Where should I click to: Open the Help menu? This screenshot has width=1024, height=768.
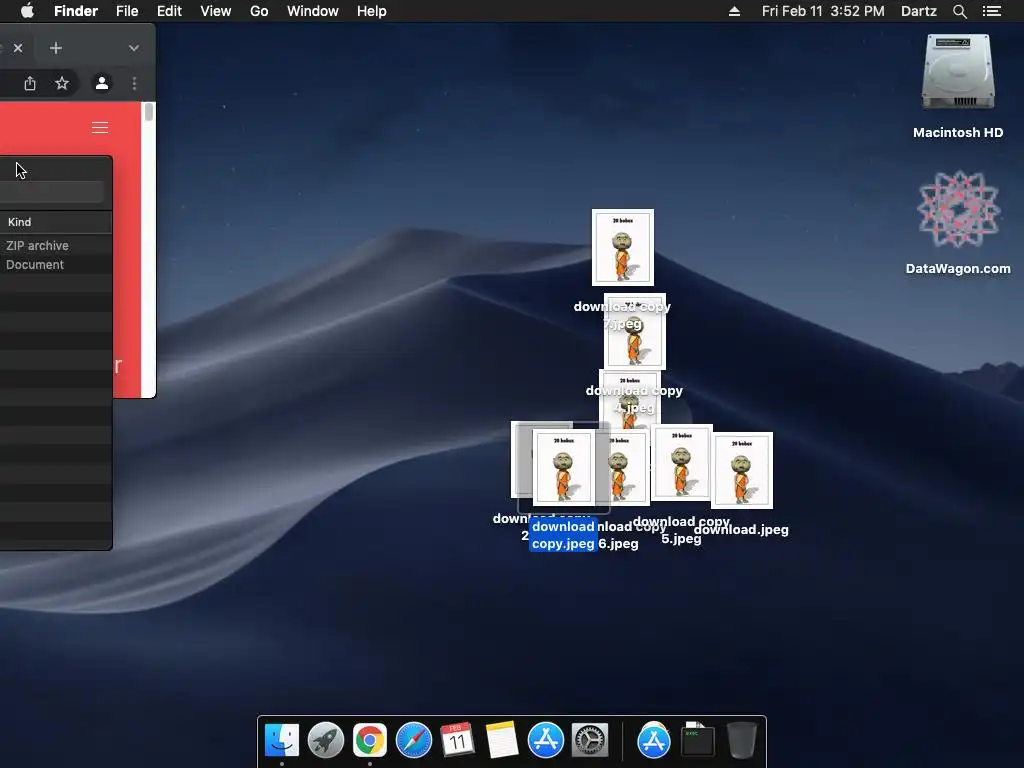point(372,11)
